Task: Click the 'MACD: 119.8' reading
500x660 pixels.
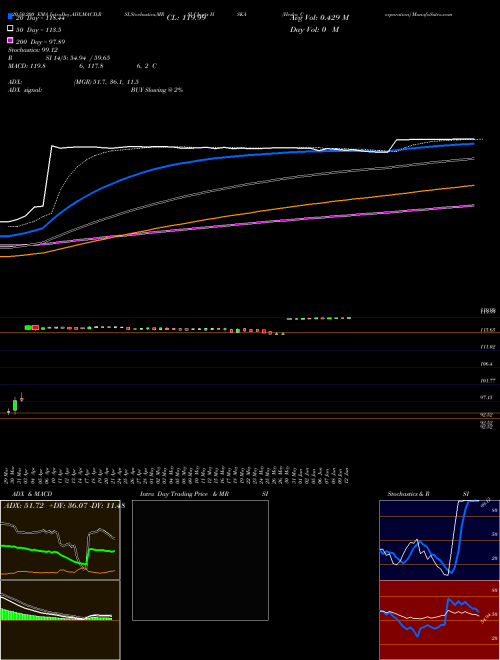Action: (x=27, y=66)
